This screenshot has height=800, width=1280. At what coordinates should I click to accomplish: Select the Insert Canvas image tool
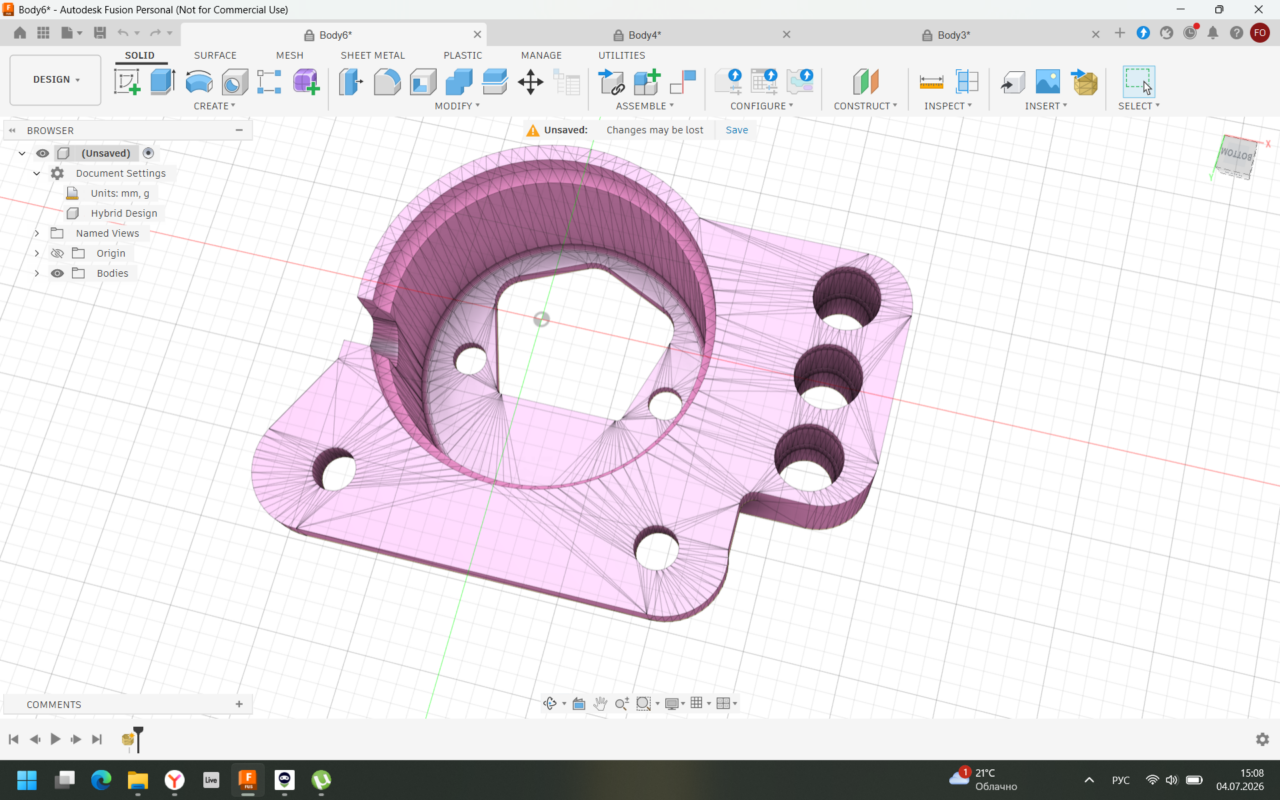(1047, 82)
